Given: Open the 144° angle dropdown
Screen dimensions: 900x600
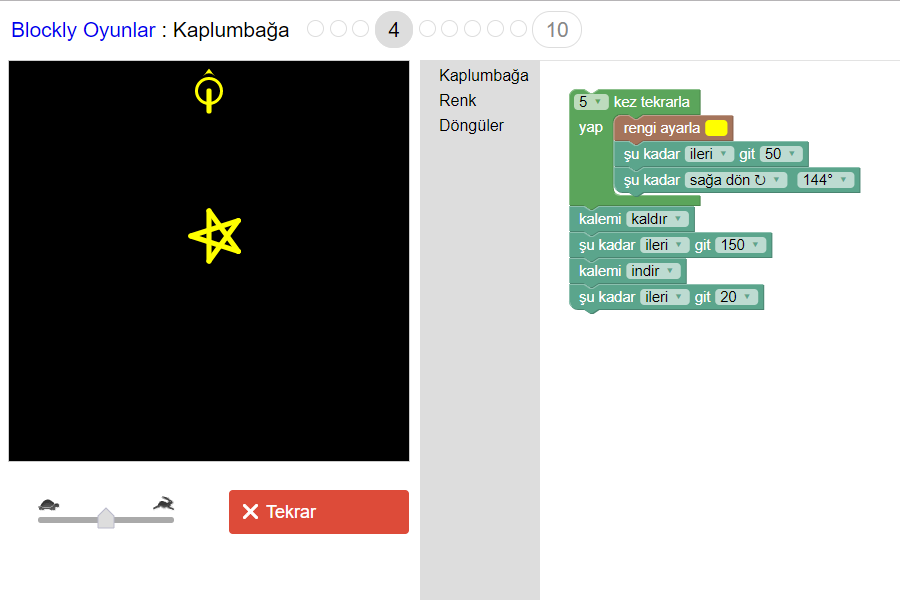Looking at the screenshot, I should [x=826, y=180].
